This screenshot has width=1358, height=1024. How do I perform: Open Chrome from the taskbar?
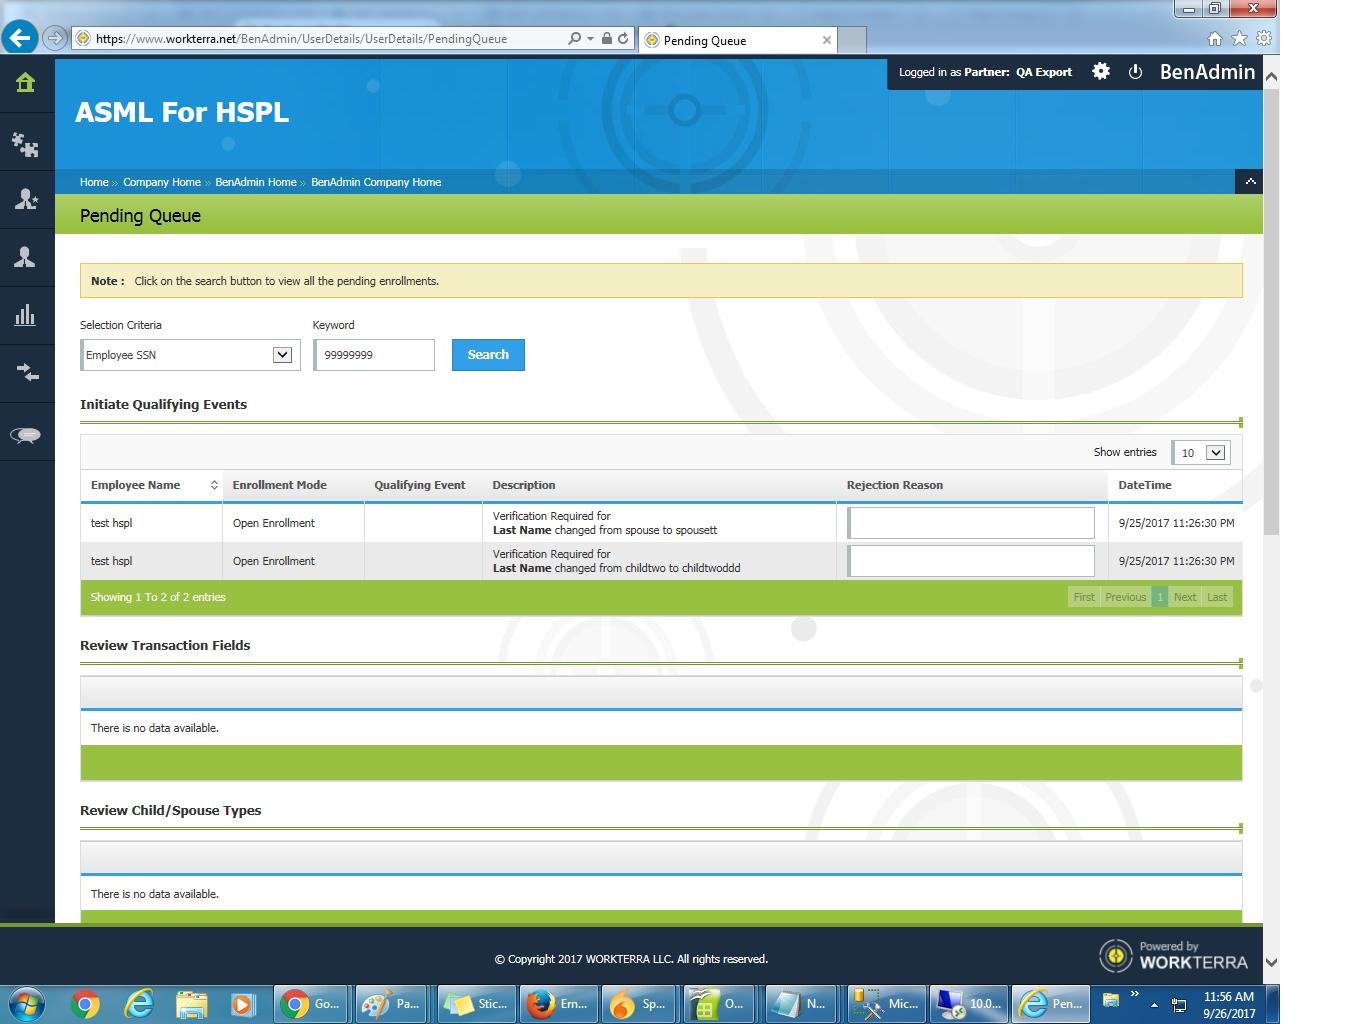[86, 1004]
